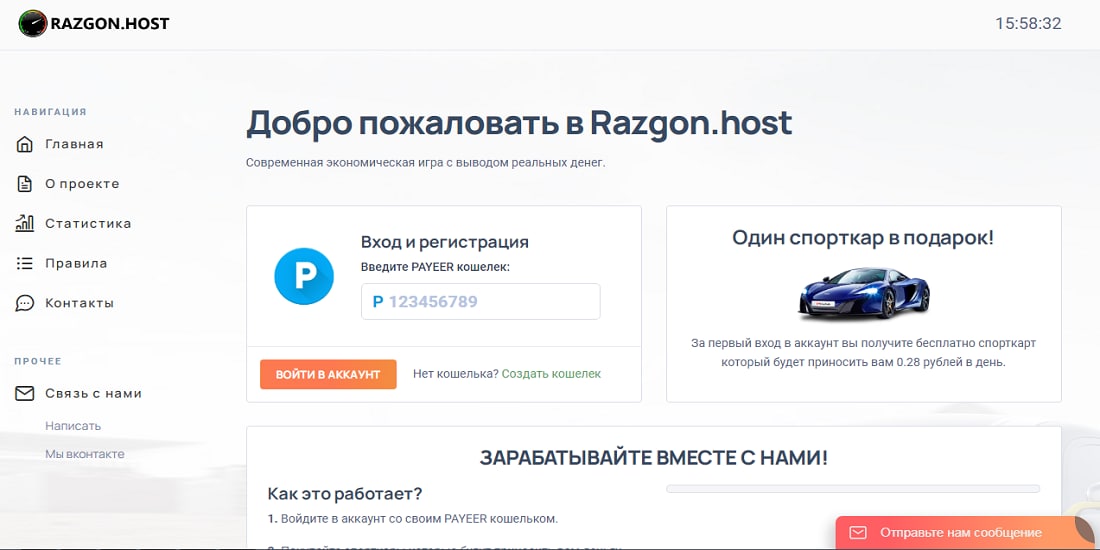
Task: Click the list icon beside Правила
Action: point(25,264)
